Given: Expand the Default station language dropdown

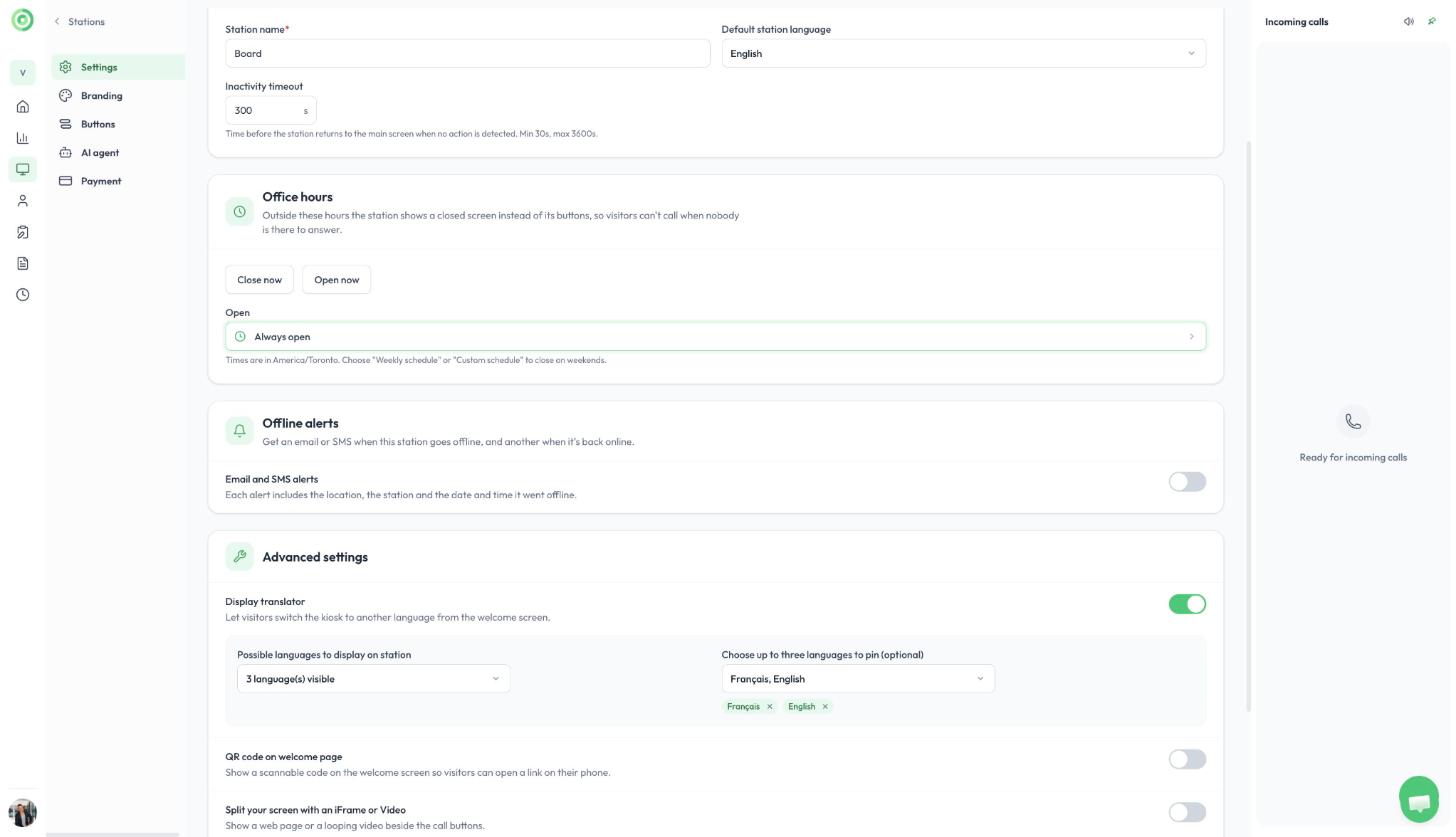Looking at the screenshot, I should coord(964,54).
